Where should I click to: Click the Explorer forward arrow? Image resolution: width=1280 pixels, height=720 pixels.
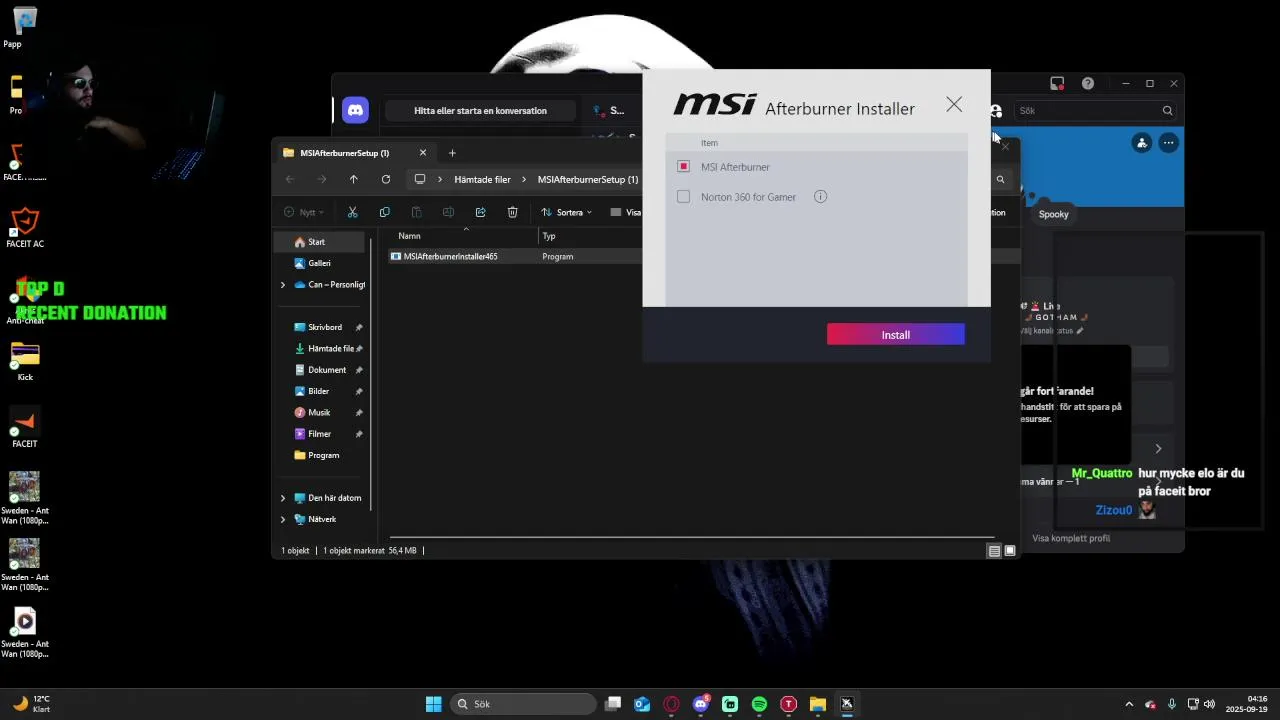tap(322, 179)
